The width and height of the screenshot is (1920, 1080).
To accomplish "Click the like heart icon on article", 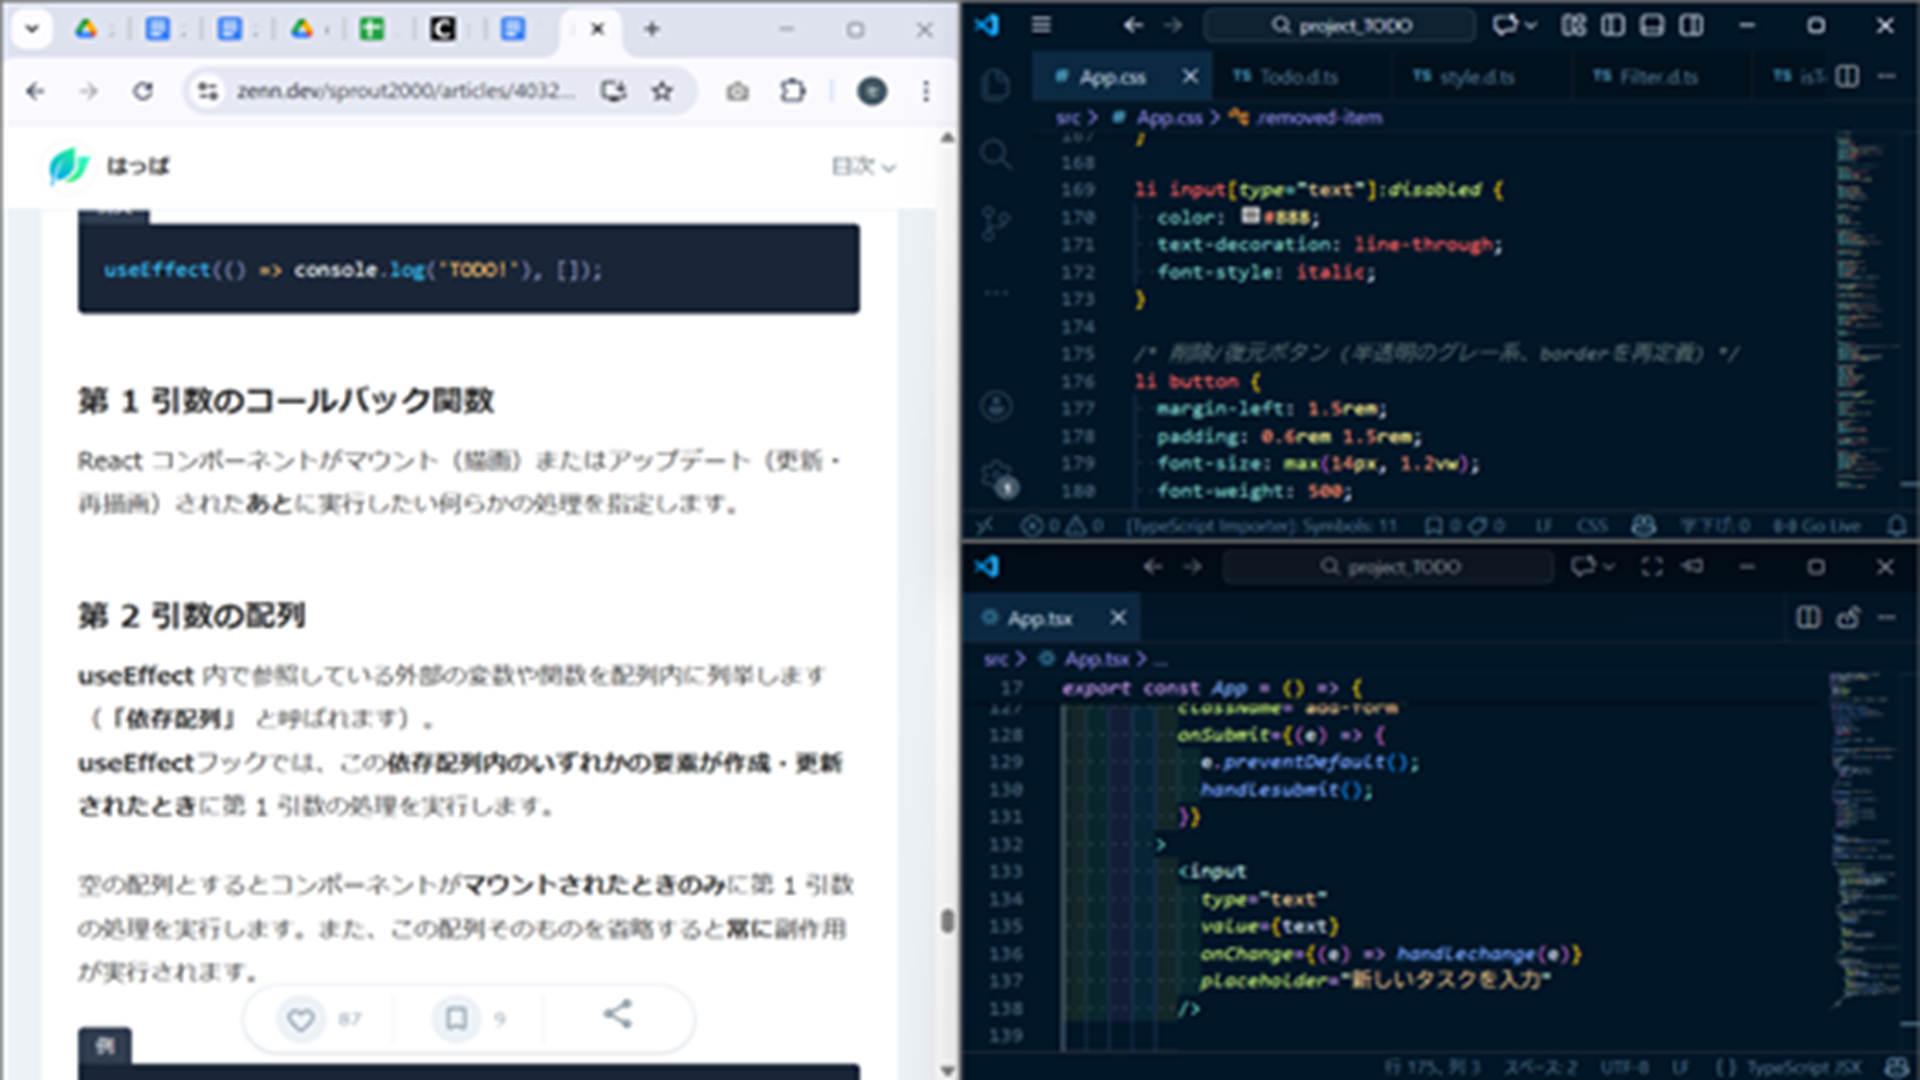I will point(300,1019).
